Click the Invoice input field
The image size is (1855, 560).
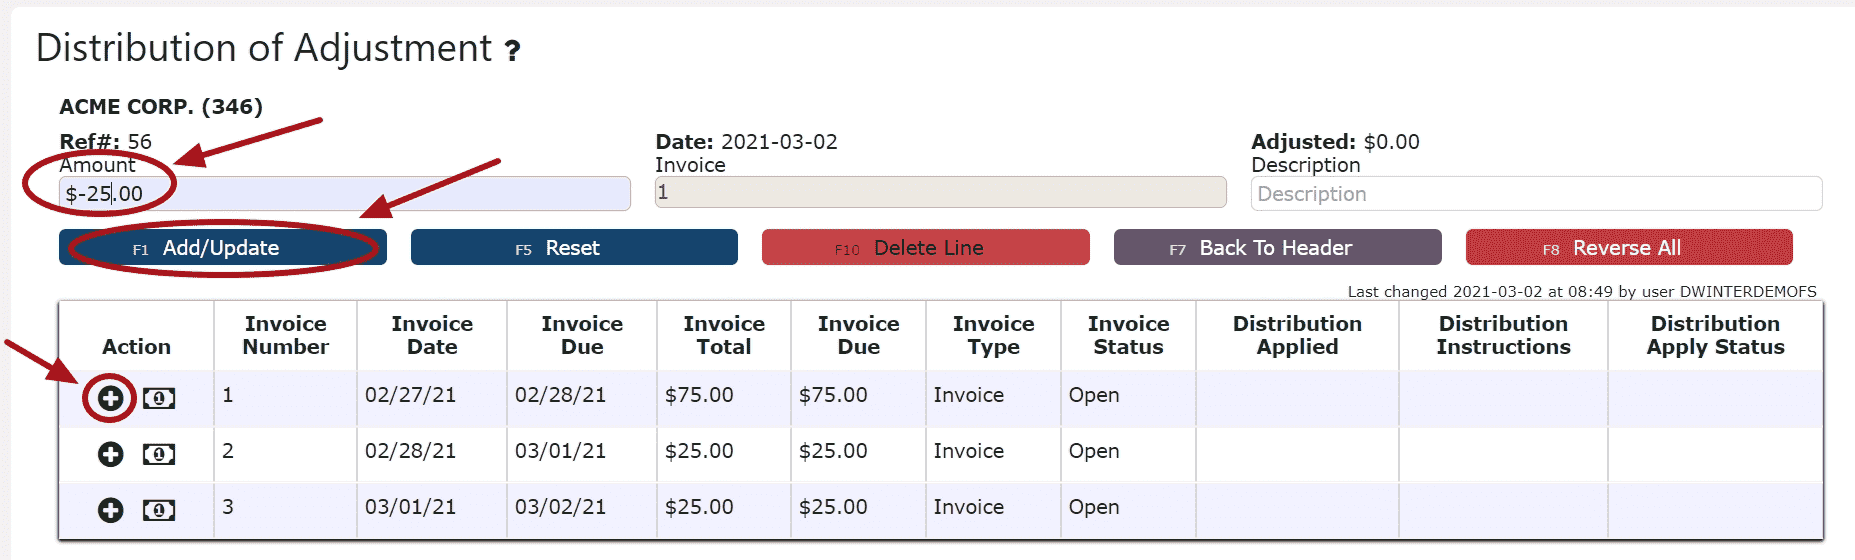(x=940, y=192)
